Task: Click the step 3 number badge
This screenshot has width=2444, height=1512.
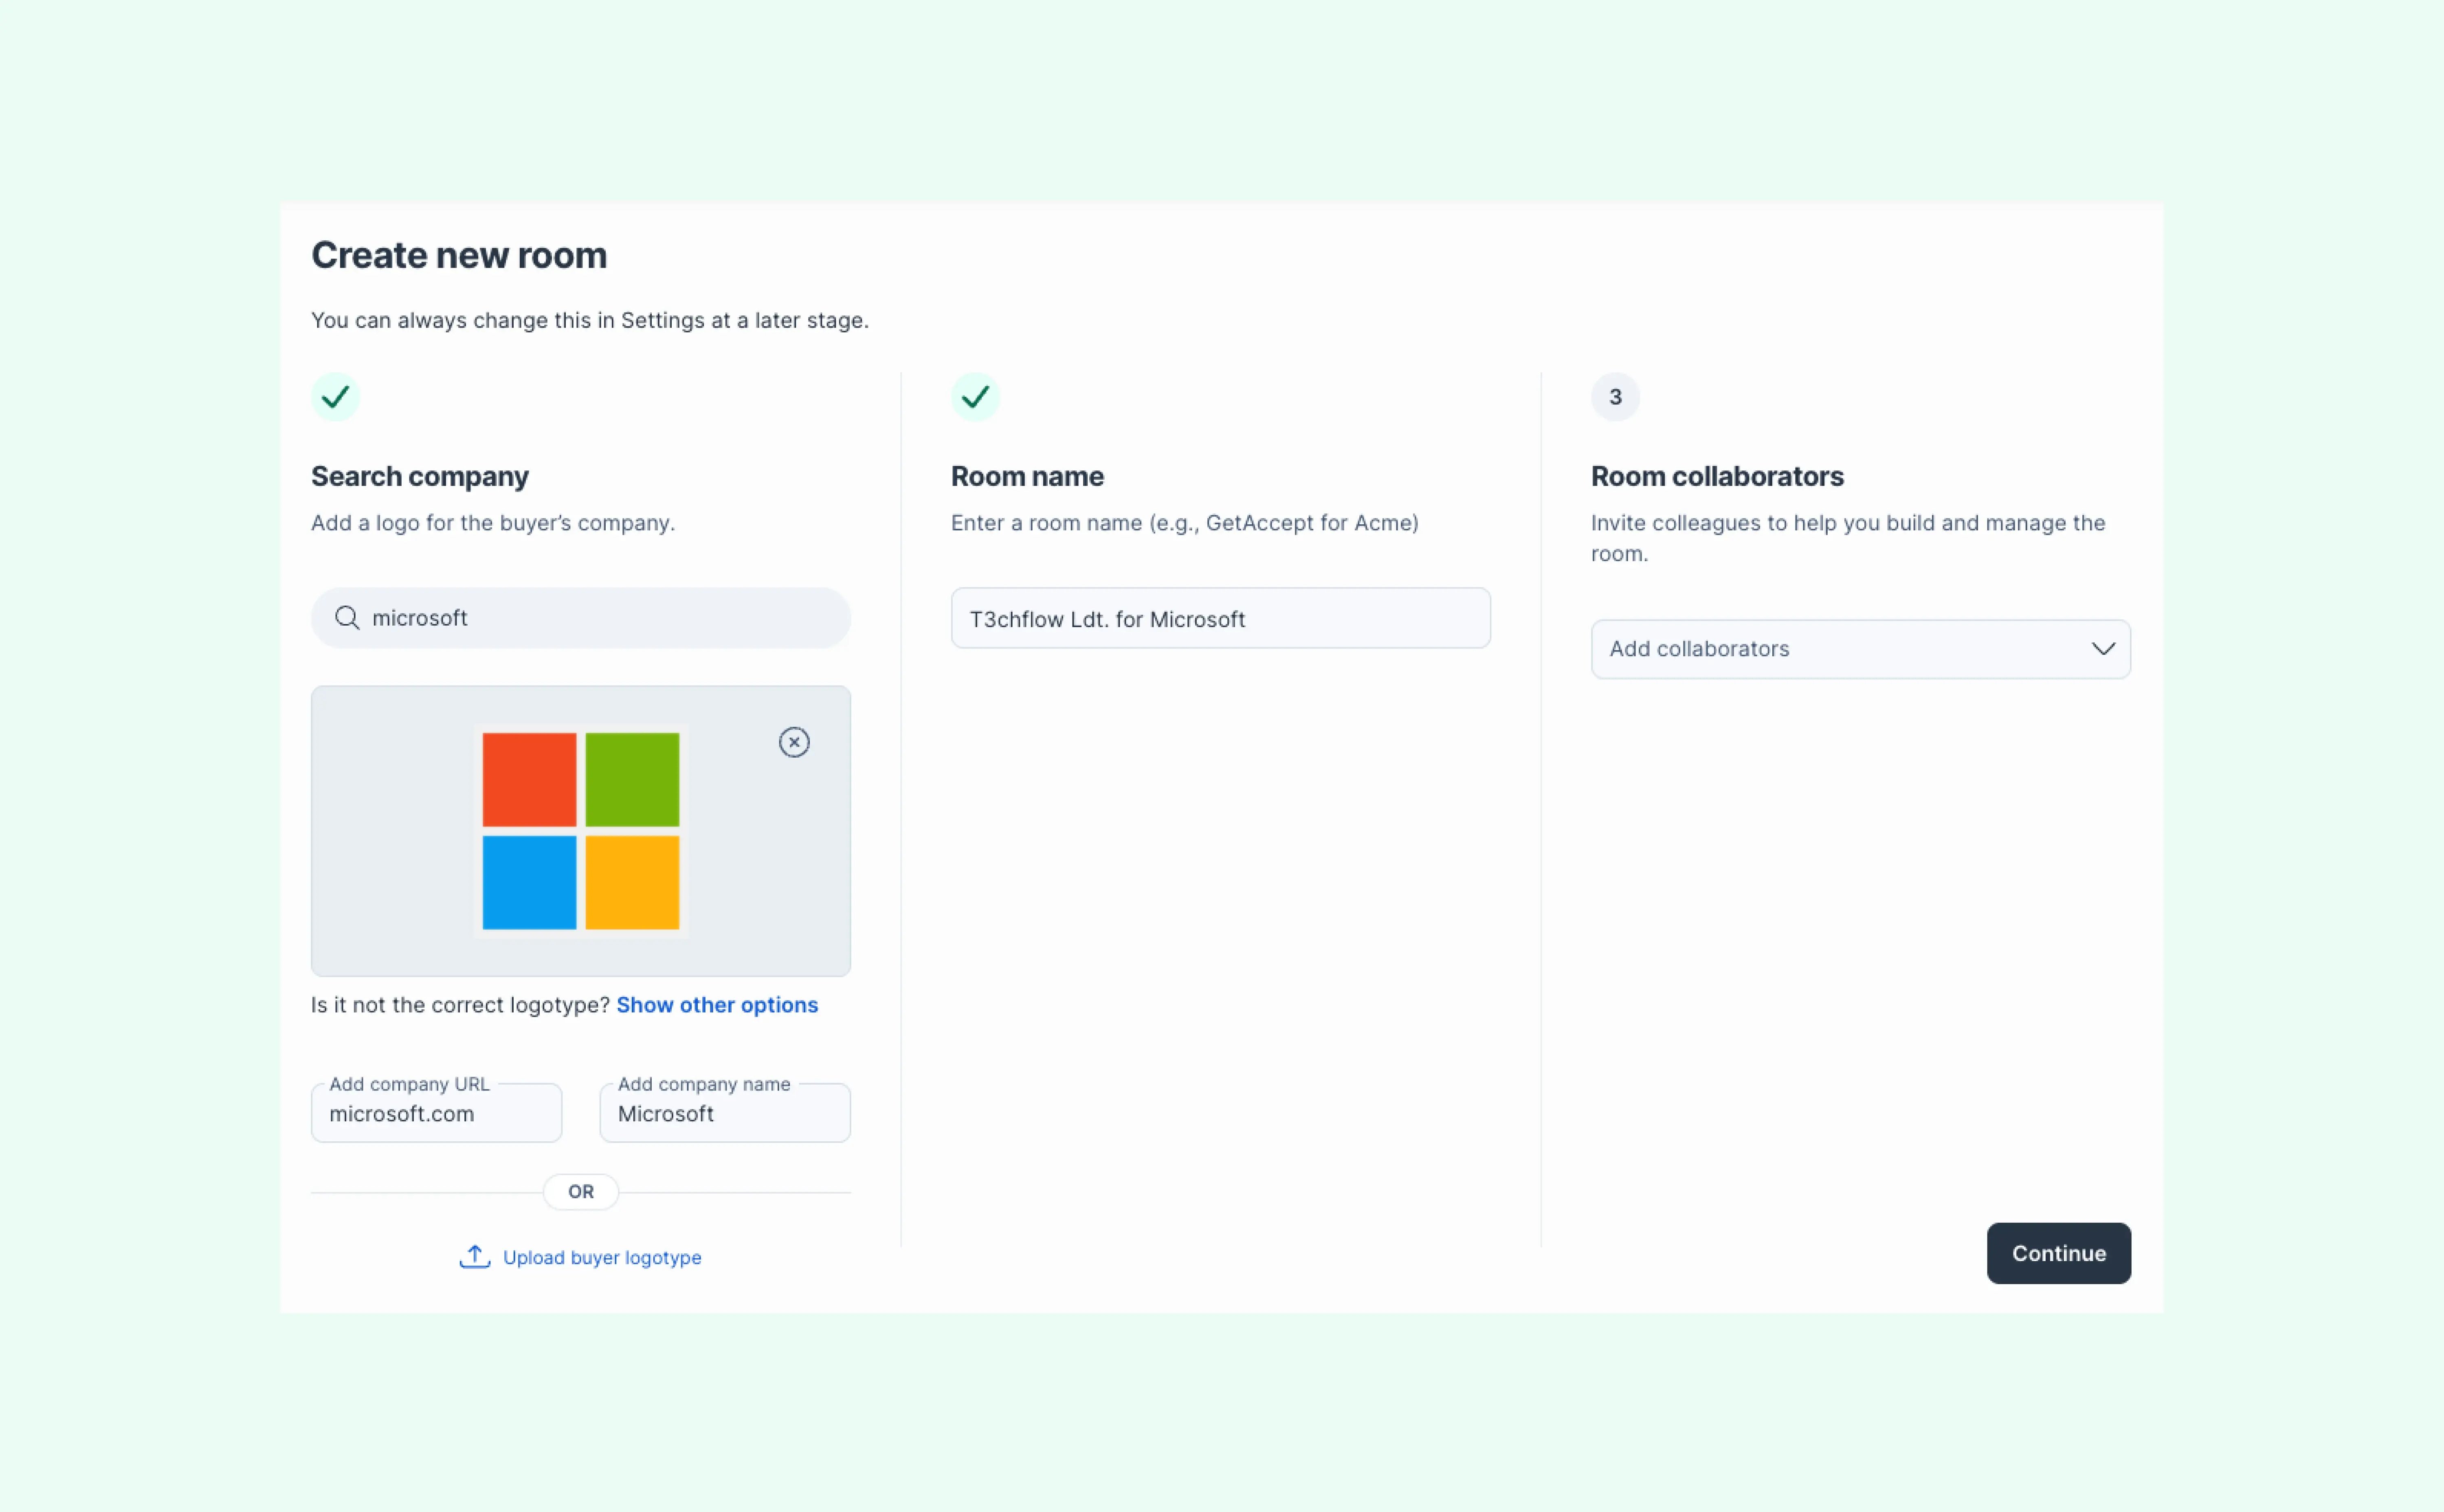Action: click(1615, 397)
